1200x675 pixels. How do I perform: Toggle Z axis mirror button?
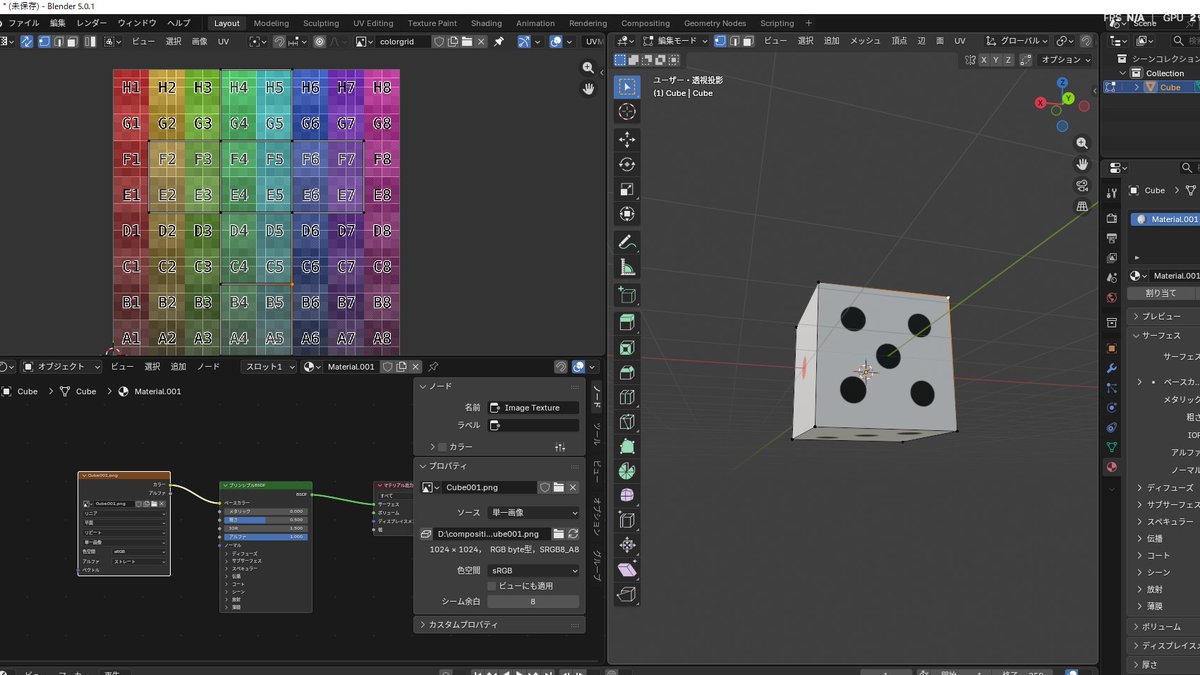tap(1007, 60)
